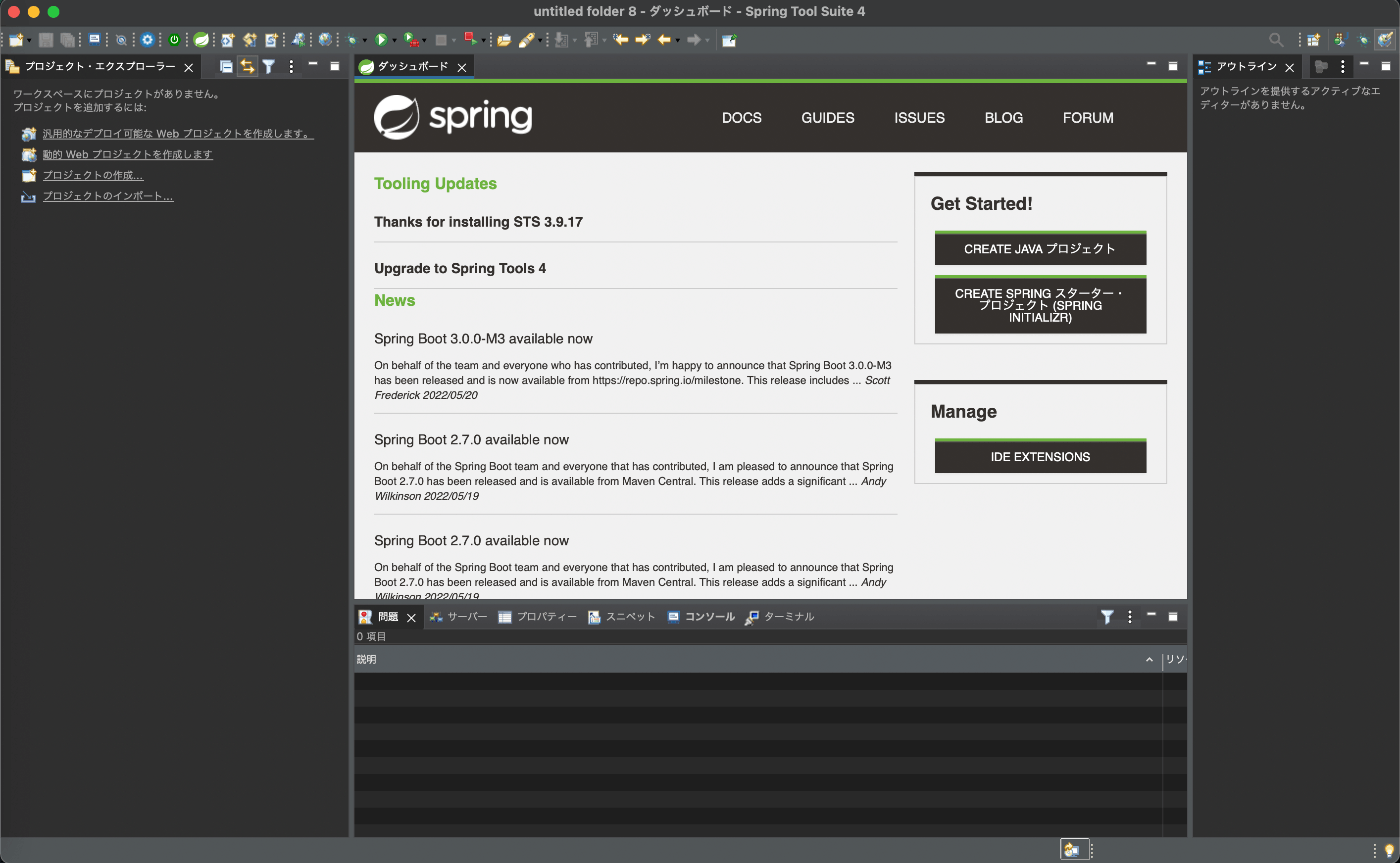The height and width of the screenshot is (863, 1400).
Task: Open DOCS in Spring dashboard header
Action: point(742,117)
